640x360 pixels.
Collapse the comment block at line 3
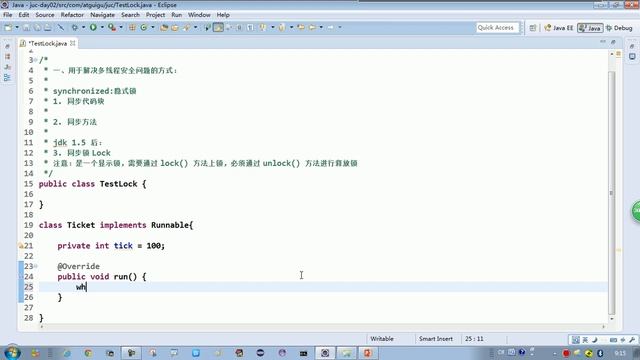point(36,60)
